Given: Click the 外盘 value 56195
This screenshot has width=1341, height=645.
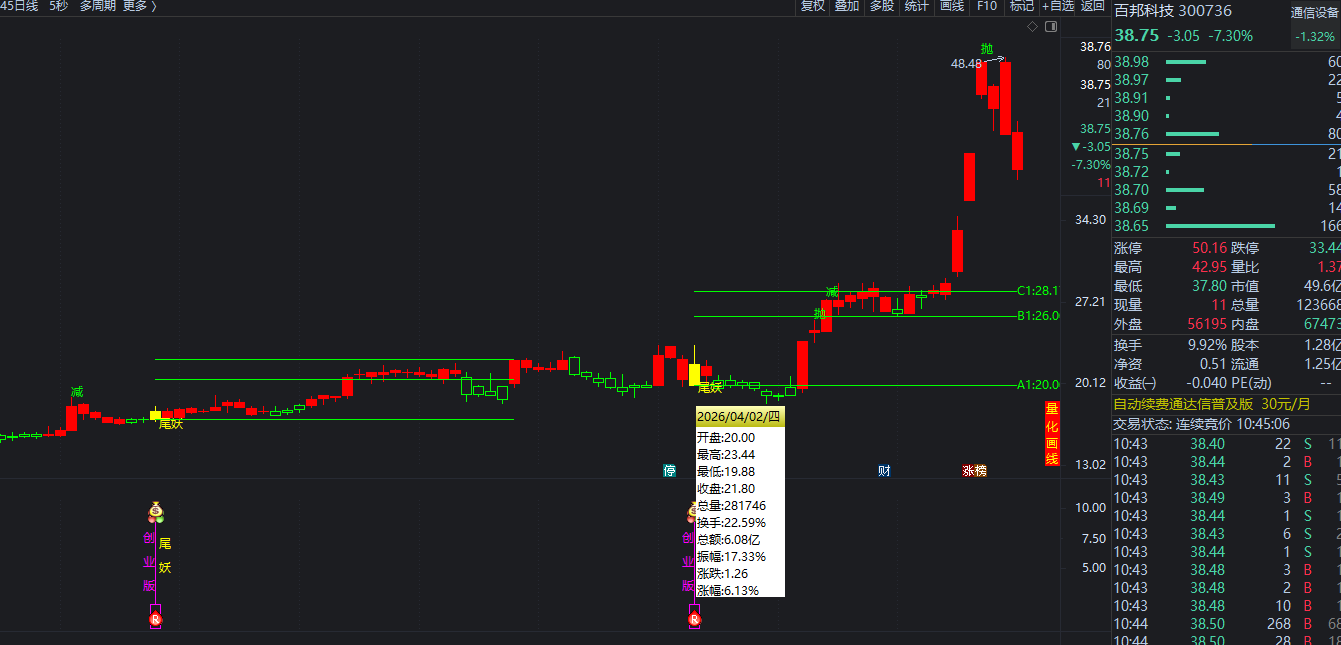Looking at the screenshot, I should tap(1207, 324).
